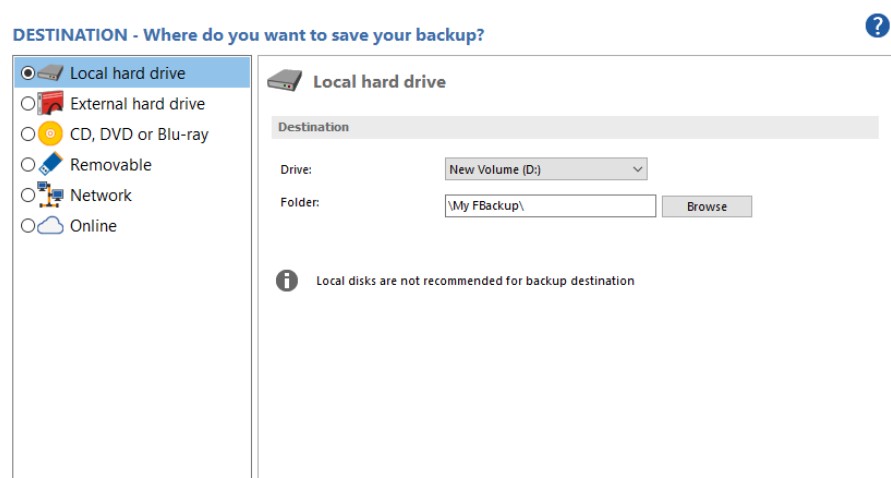Click the Online cloud icon
Image resolution: width=891 pixels, height=478 pixels.
(x=51, y=226)
